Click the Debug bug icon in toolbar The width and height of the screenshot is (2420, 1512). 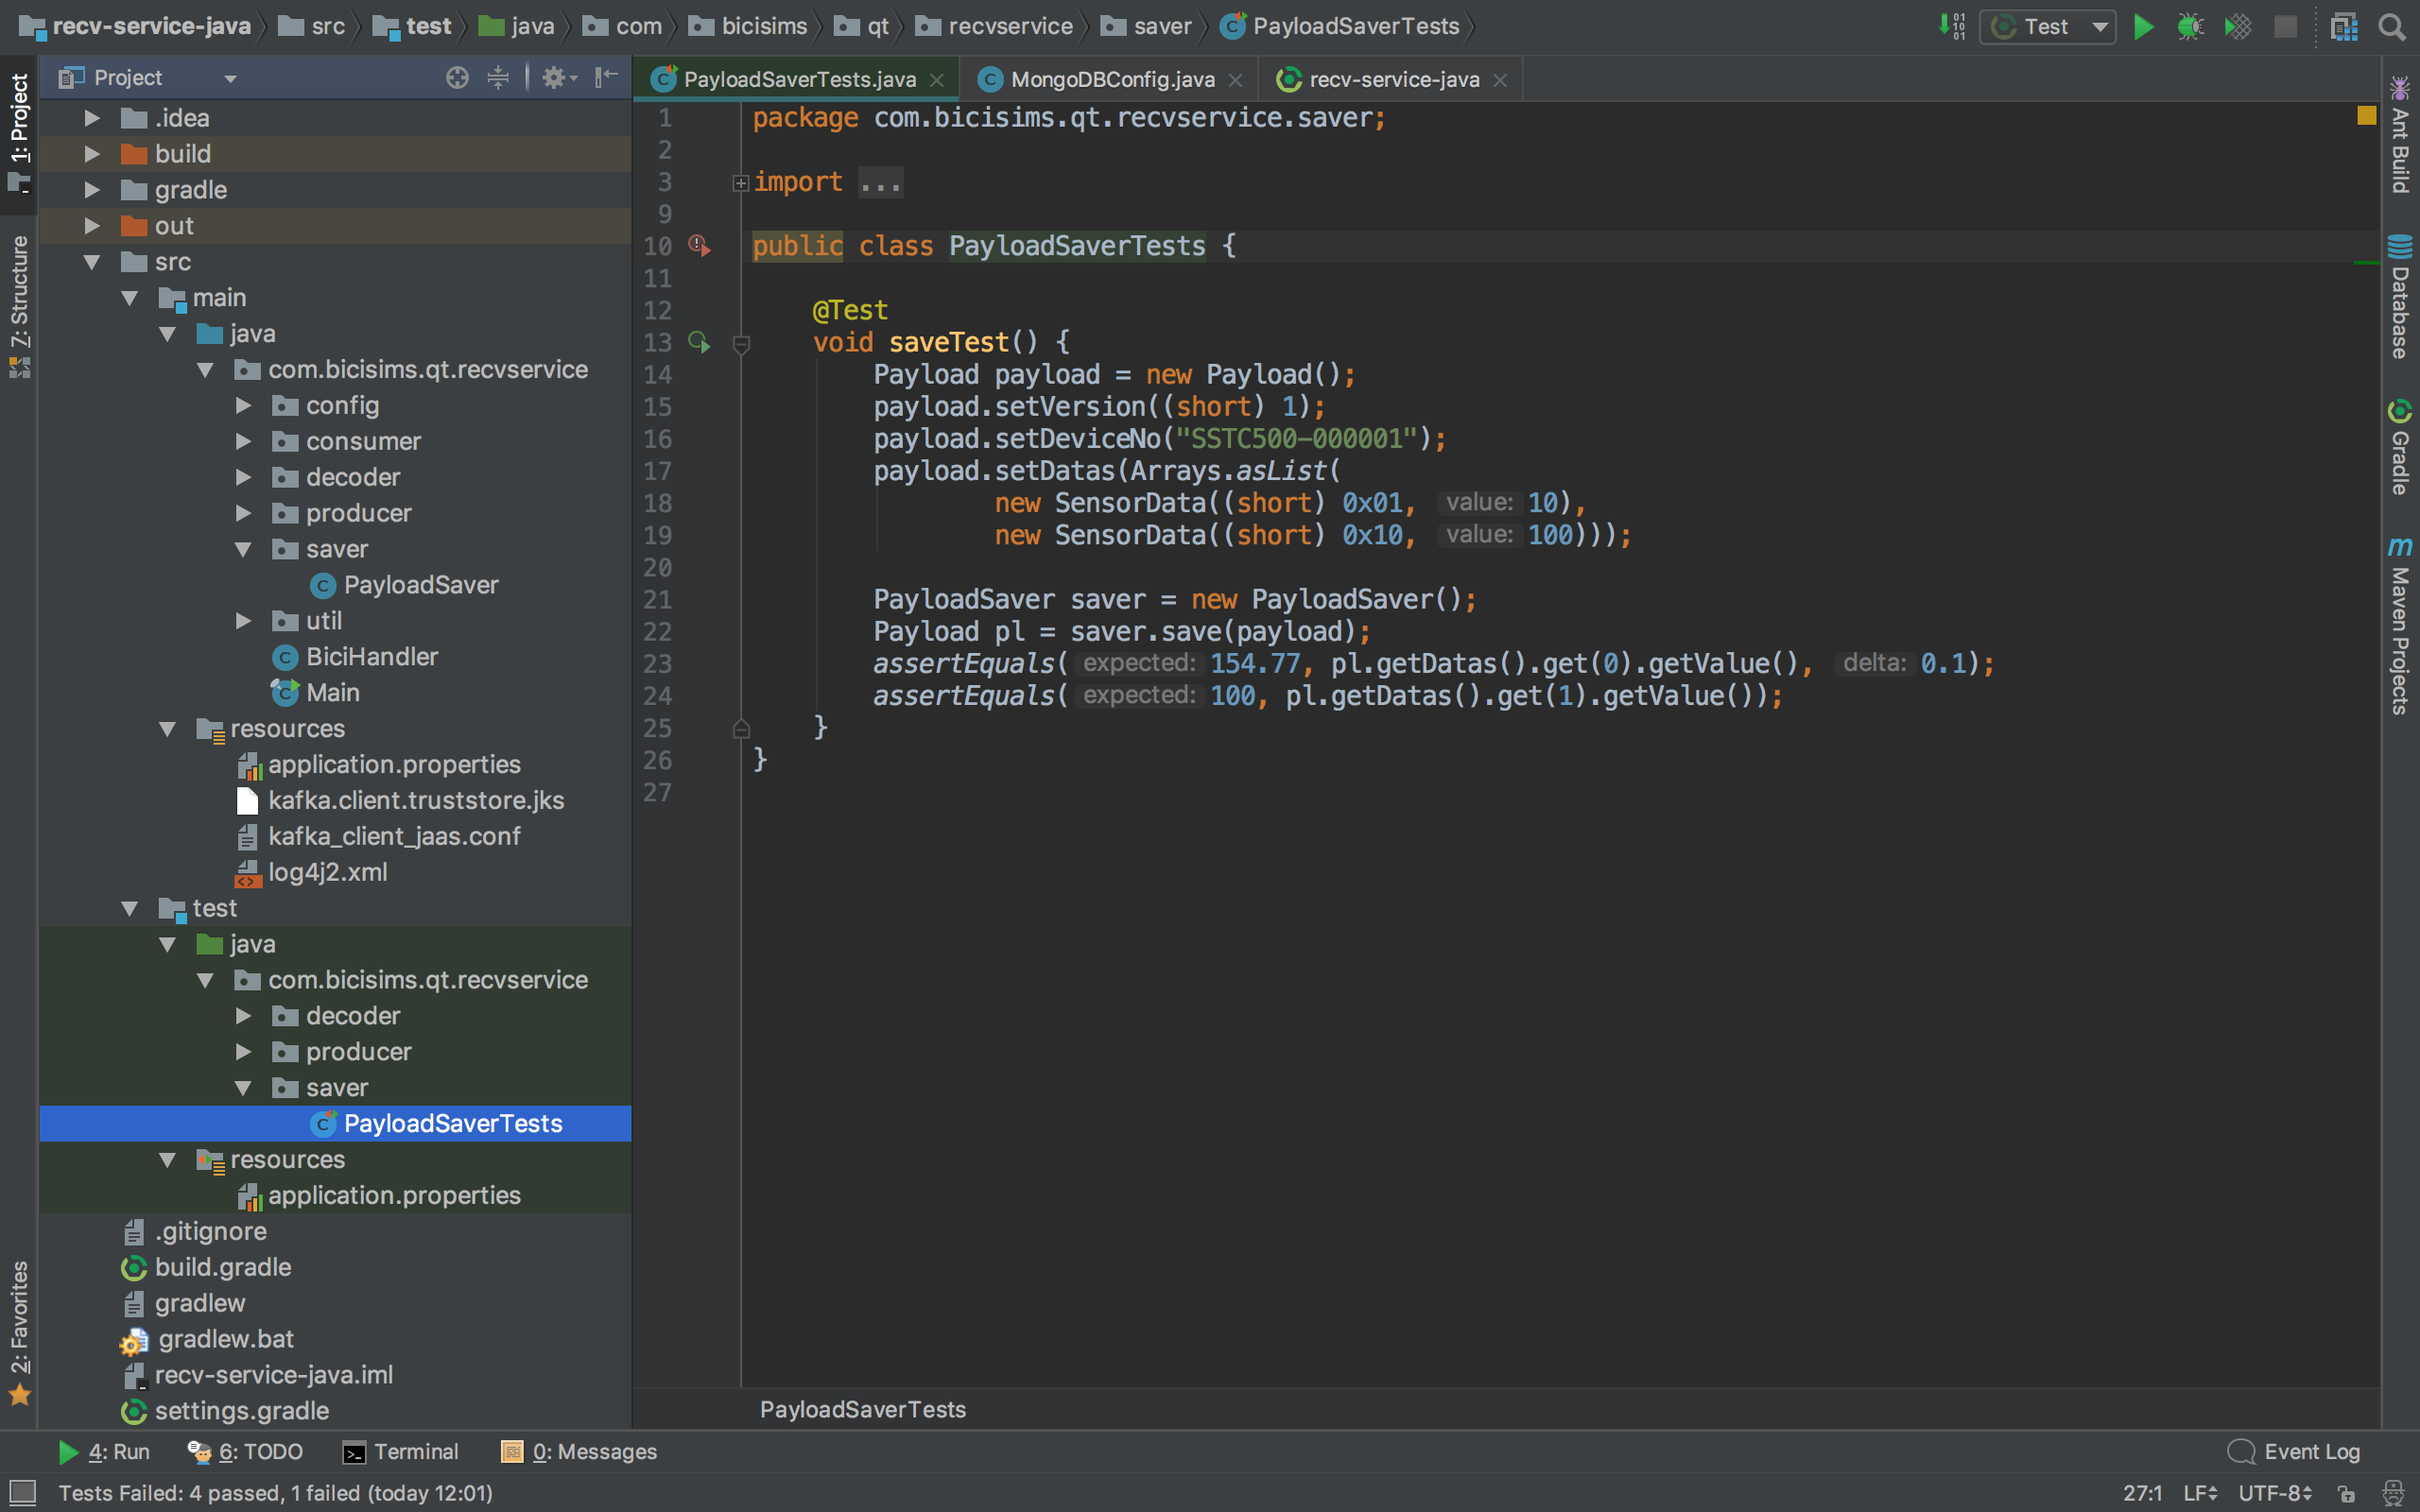point(2190,27)
